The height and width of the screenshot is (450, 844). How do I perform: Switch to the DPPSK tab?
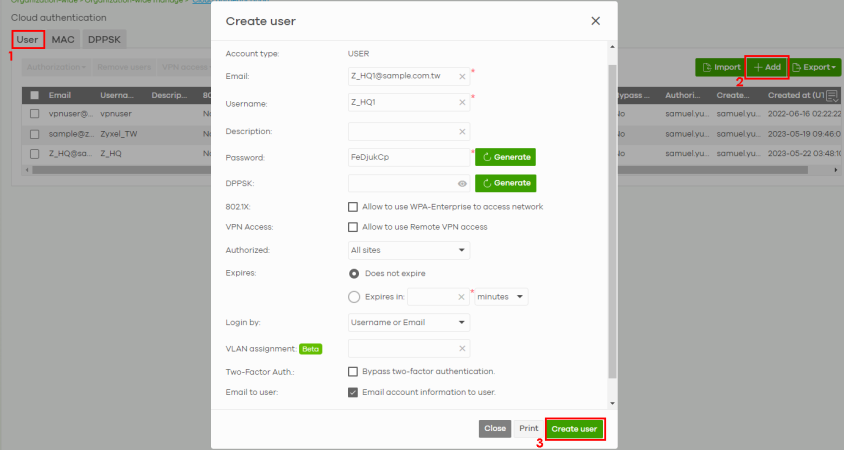(x=105, y=39)
